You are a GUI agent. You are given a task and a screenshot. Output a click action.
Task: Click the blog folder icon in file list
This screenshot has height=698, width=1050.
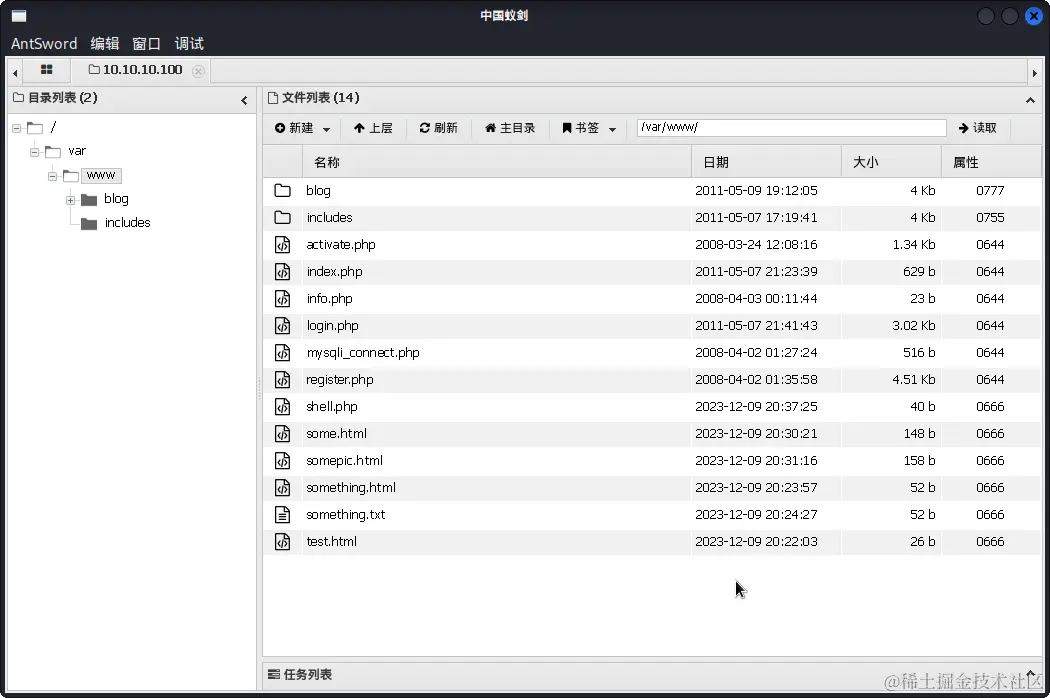coord(283,190)
